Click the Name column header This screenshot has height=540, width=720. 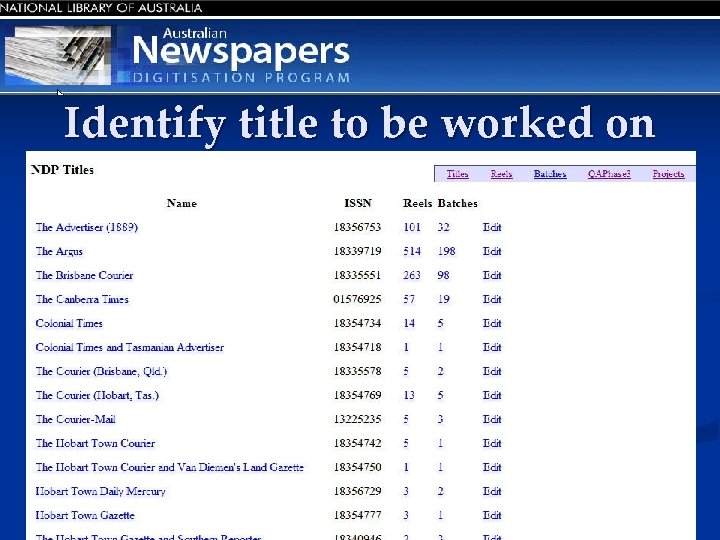click(x=182, y=203)
